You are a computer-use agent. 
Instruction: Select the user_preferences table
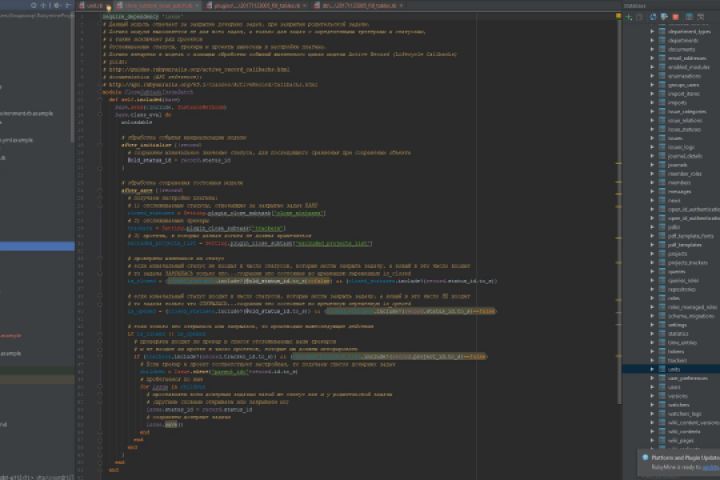pos(688,378)
